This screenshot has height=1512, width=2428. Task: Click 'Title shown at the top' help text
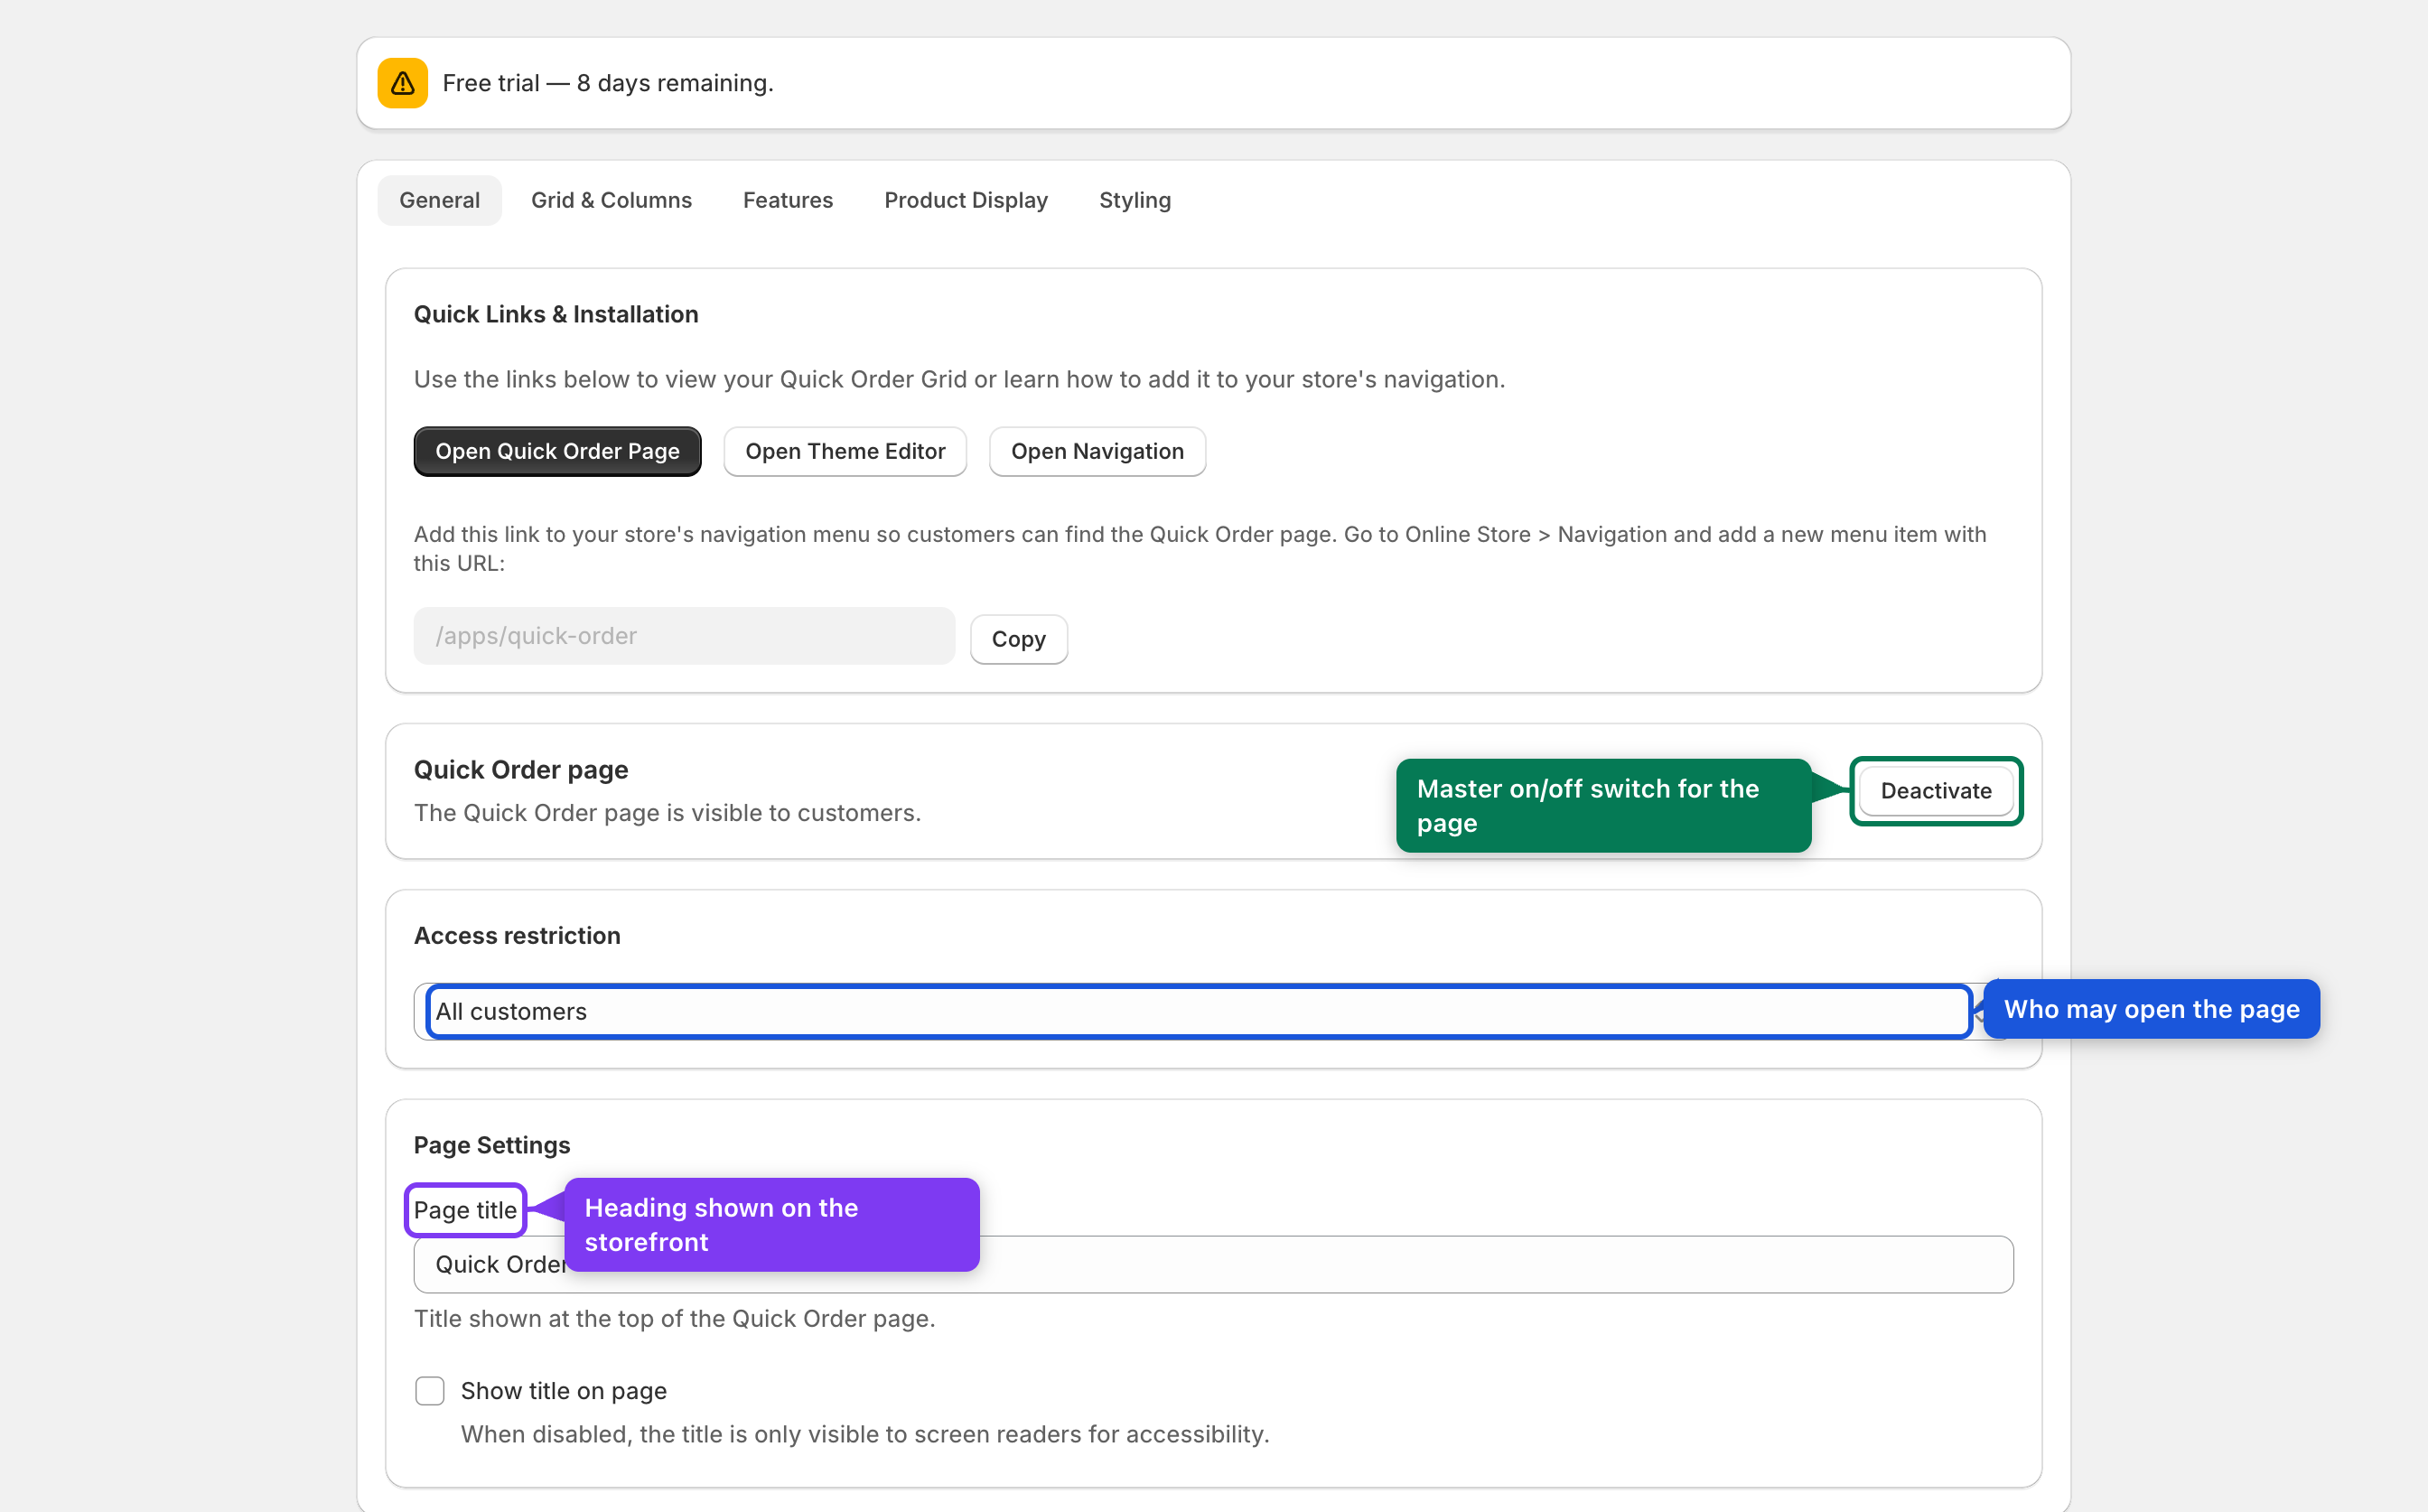click(674, 1319)
